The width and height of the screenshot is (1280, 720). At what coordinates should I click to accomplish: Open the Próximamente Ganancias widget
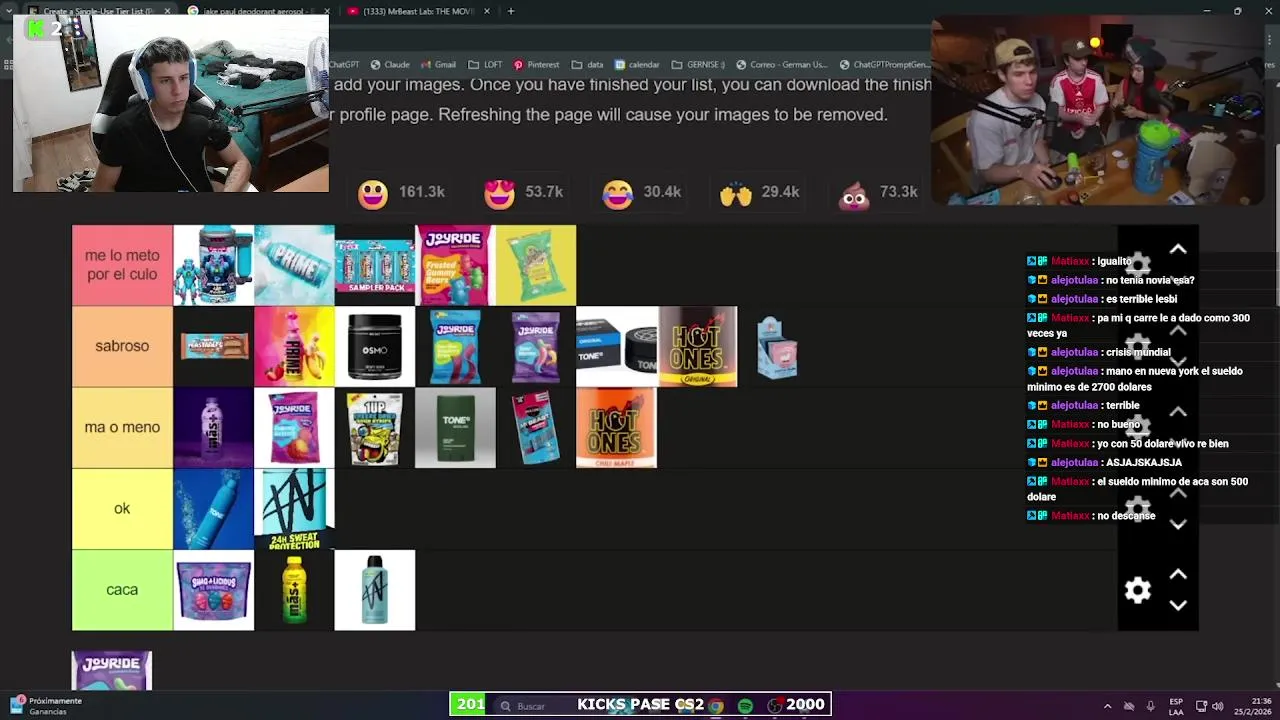point(46,706)
